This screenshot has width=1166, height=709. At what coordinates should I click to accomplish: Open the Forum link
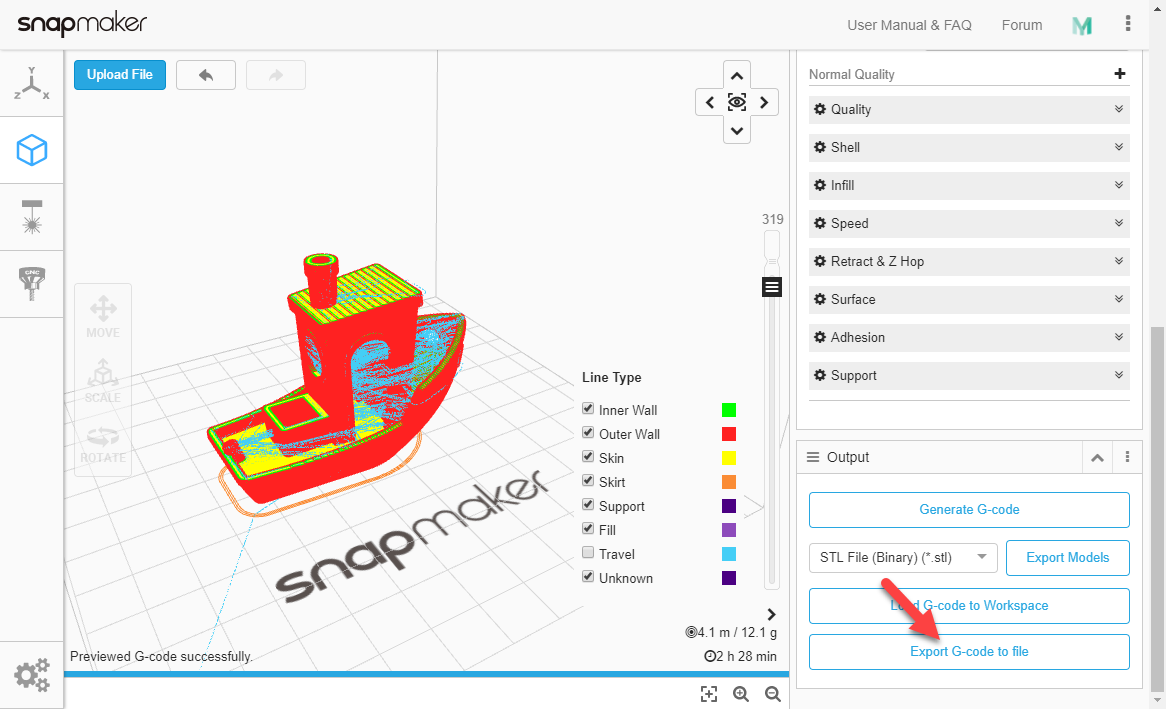pos(1022,25)
